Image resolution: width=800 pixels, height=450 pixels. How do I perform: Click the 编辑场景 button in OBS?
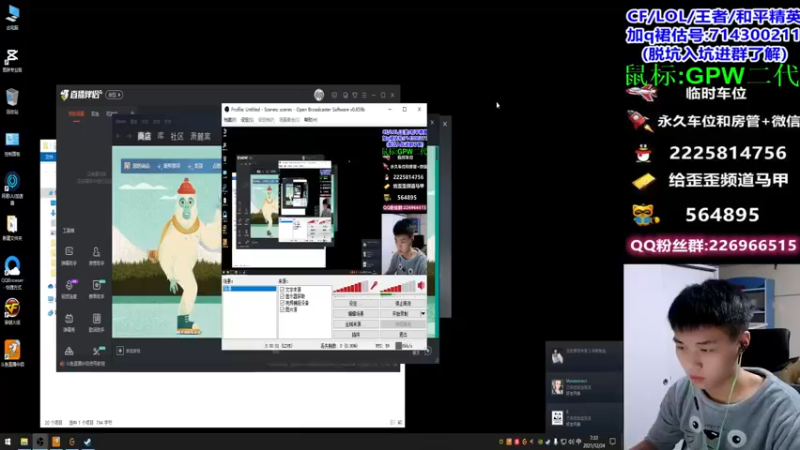point(356,314)
